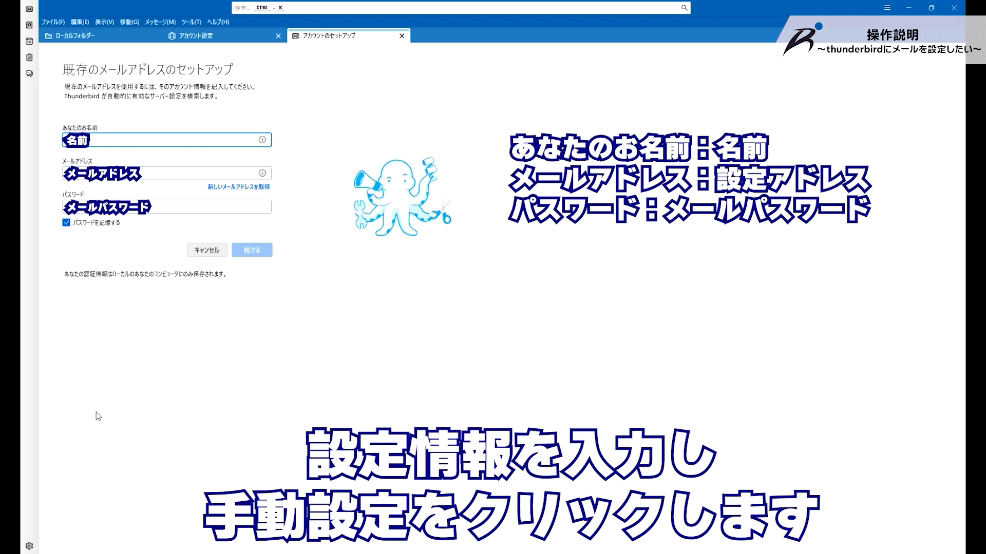Open the Settings gear in the sidebar

pyautogui.click(x=29, y=545)
